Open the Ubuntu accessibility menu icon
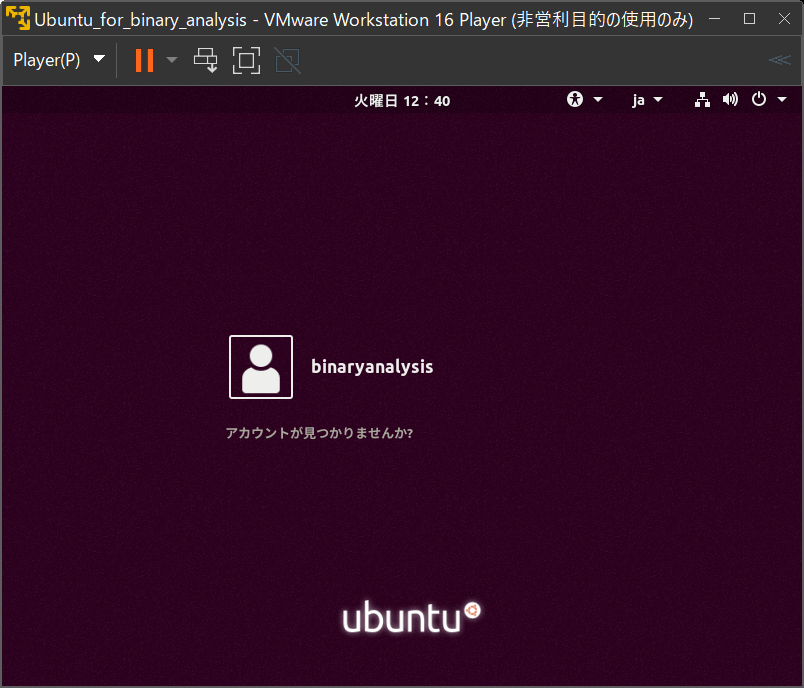The width and height of the screenshot is (804, 688). click(575, 99)
